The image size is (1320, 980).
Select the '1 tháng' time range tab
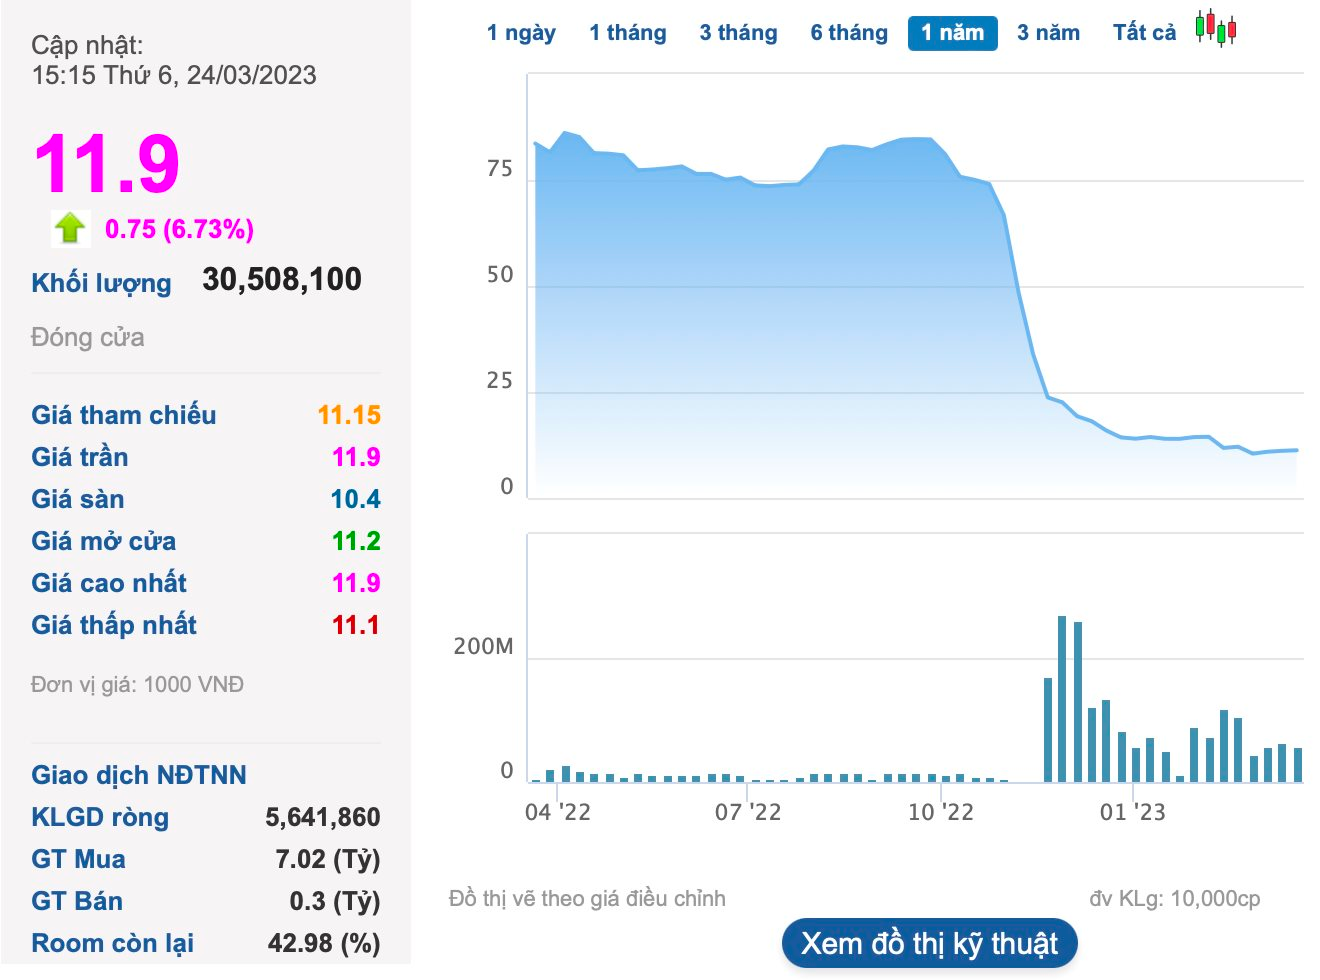coord(628,33)
